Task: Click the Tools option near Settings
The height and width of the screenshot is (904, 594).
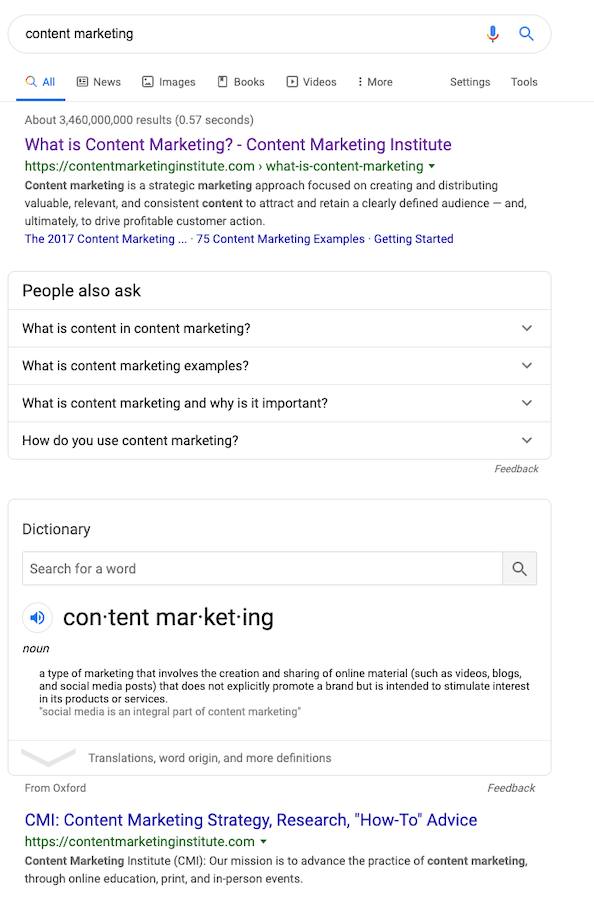Action: (x=524, y=81)
